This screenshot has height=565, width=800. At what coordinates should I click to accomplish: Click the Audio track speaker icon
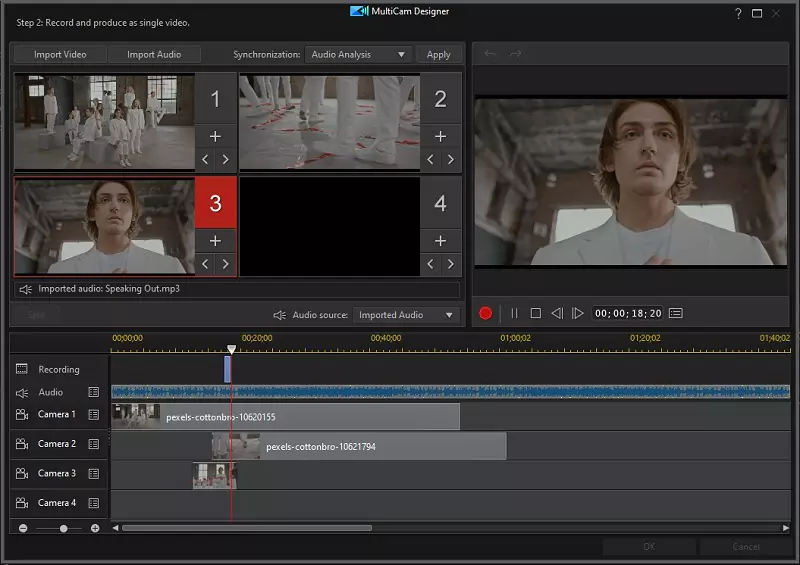click(22, 393)
